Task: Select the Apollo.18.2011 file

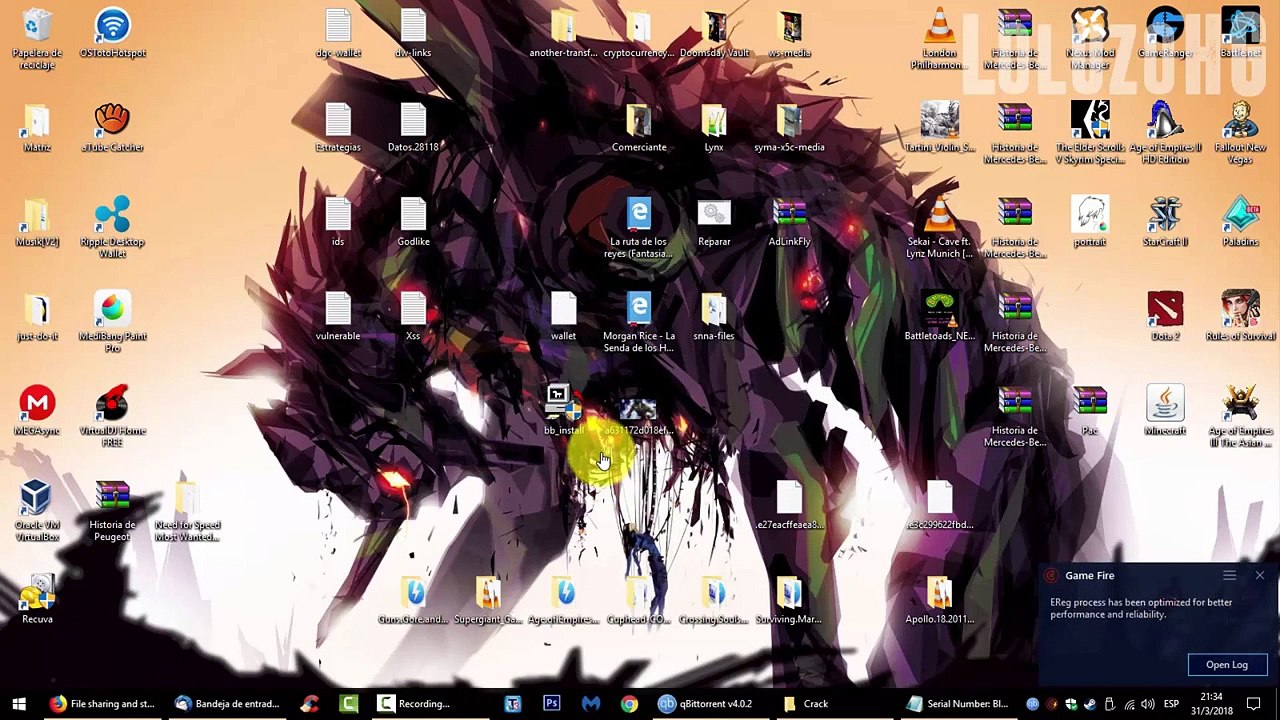Action: 939,600
